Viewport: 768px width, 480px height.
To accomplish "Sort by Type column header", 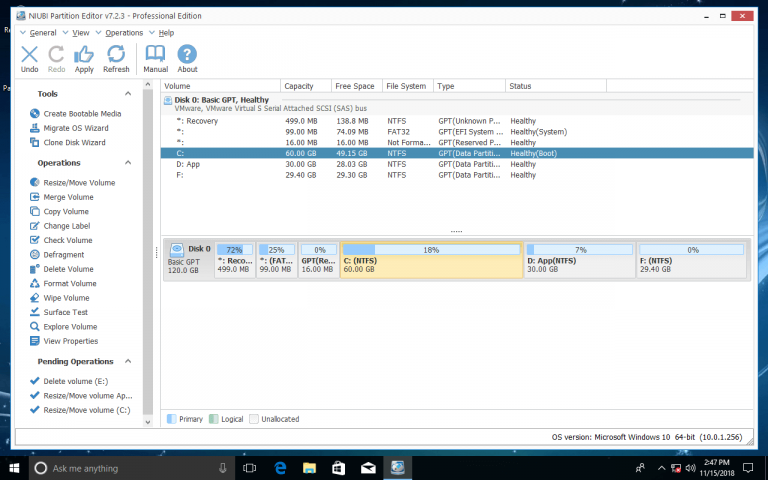I will tap(469, 86).
